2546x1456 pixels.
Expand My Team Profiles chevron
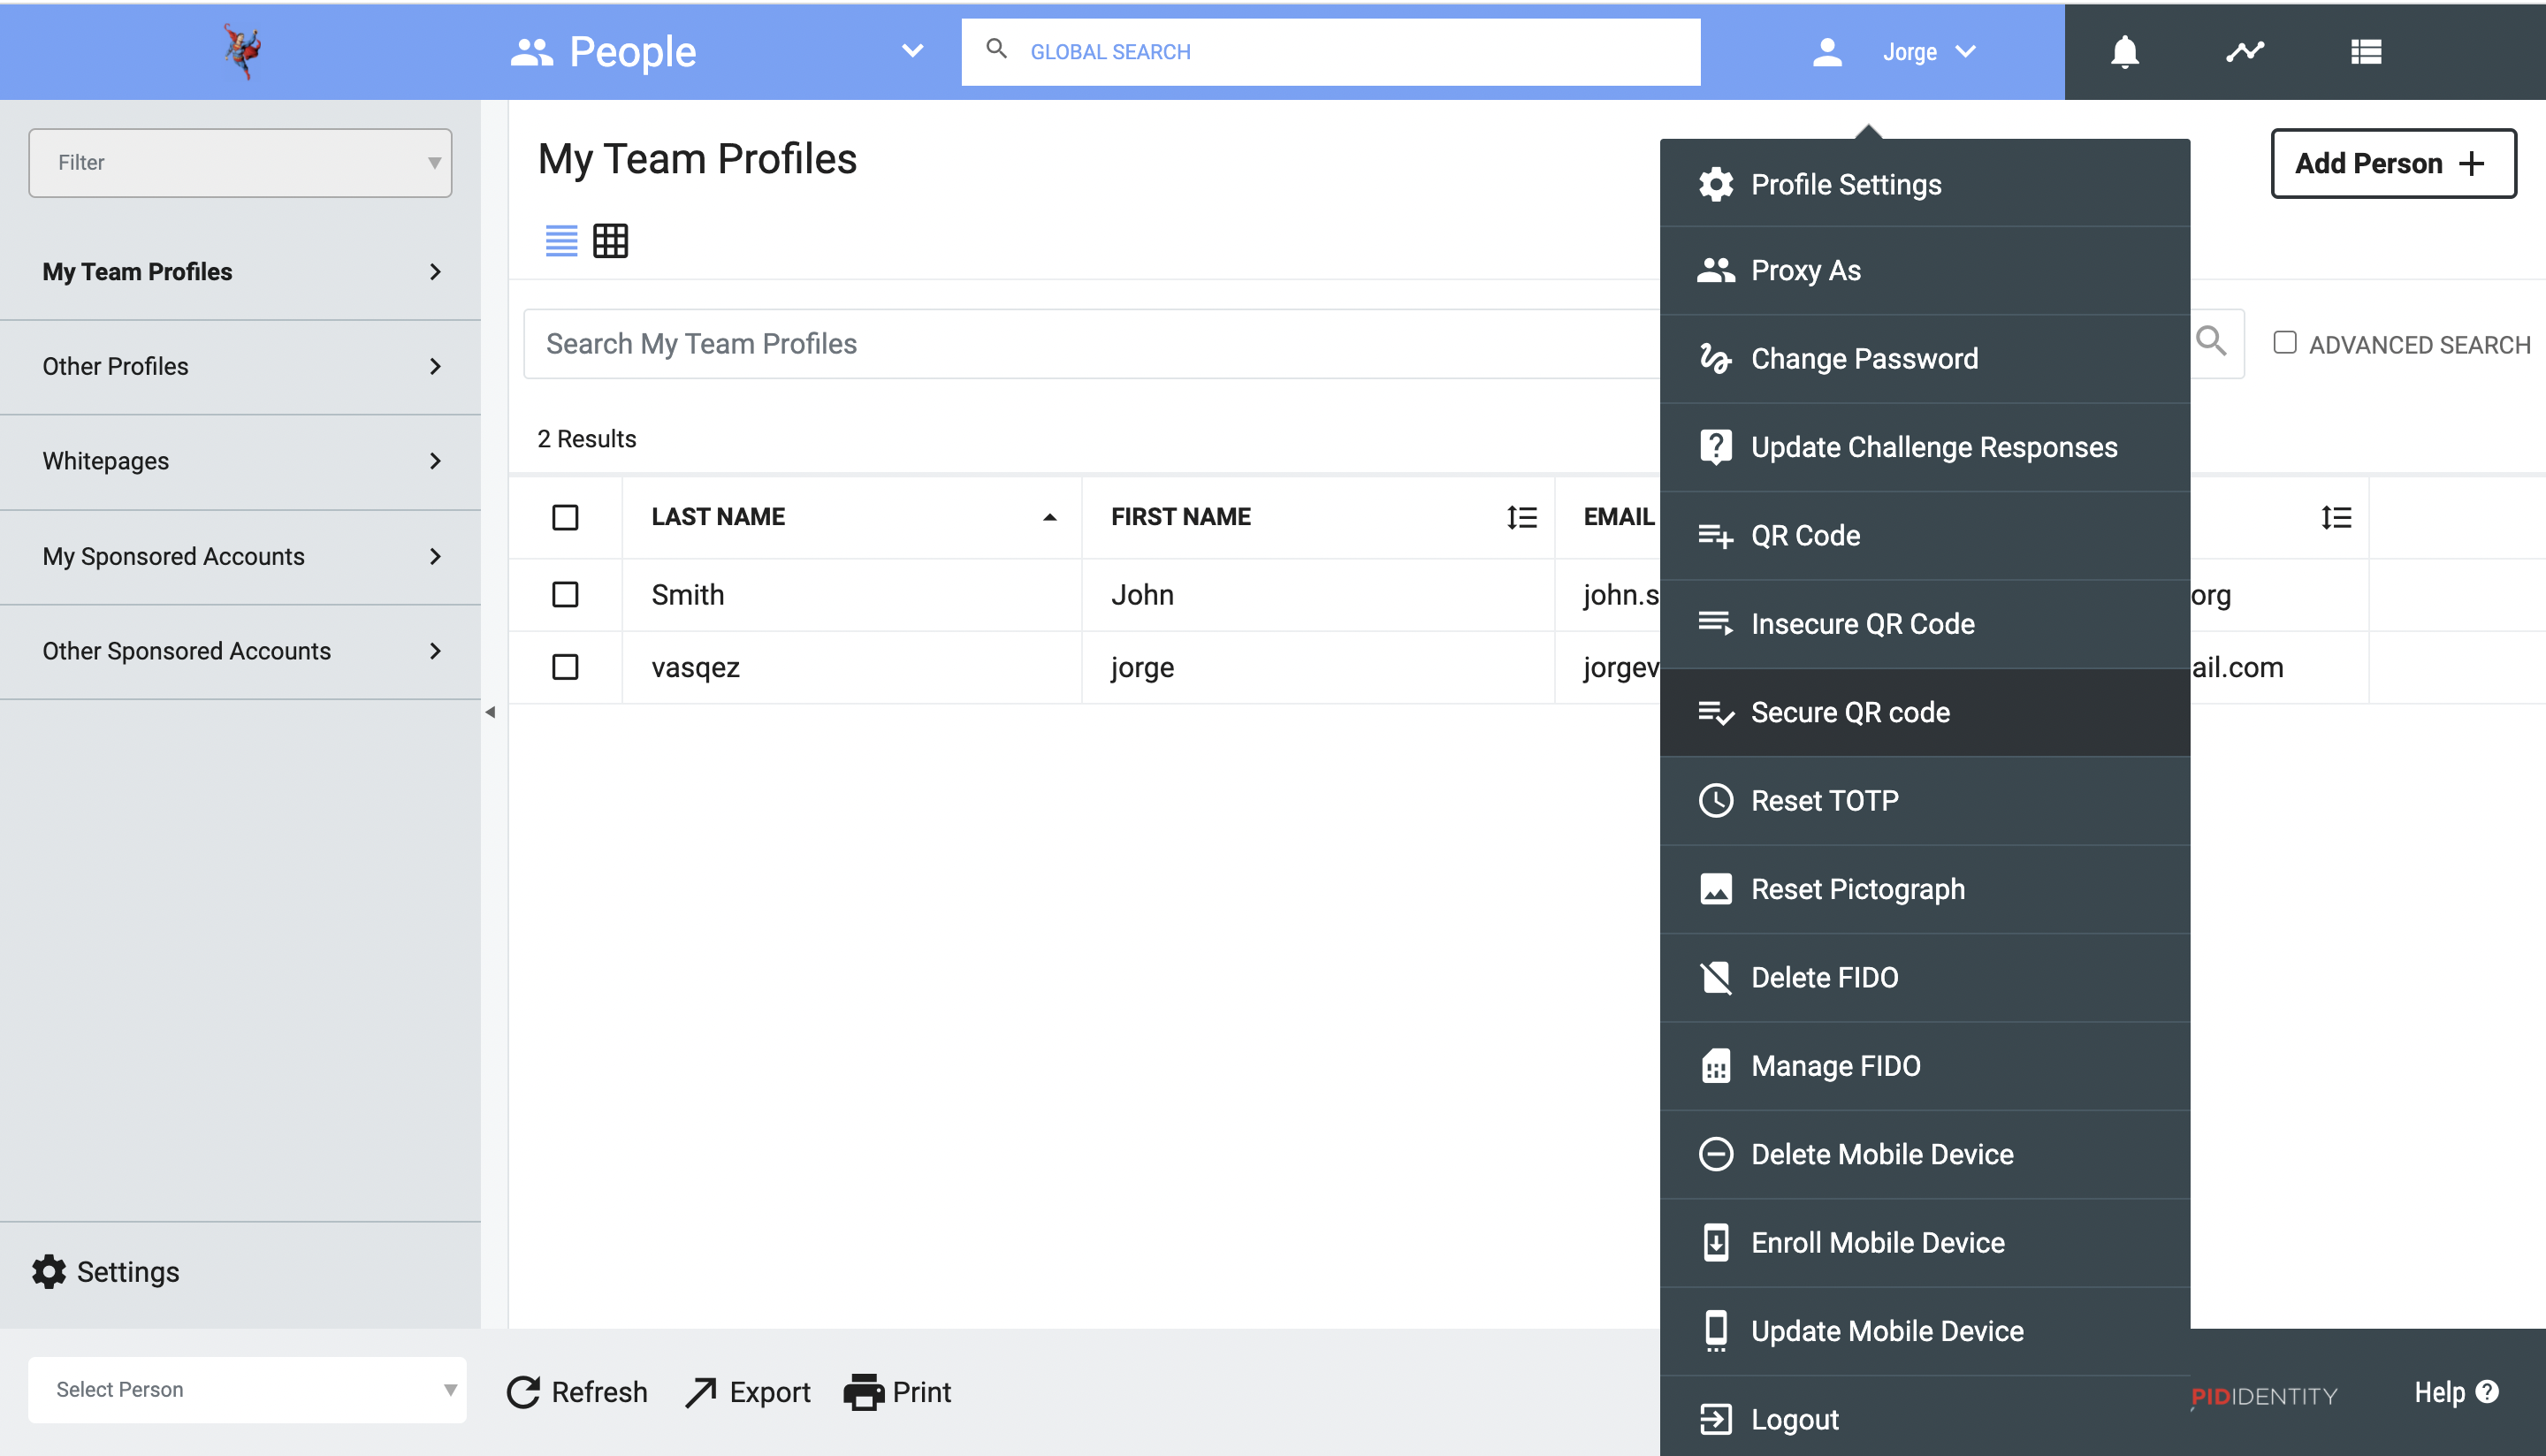[x=435, y=272]
